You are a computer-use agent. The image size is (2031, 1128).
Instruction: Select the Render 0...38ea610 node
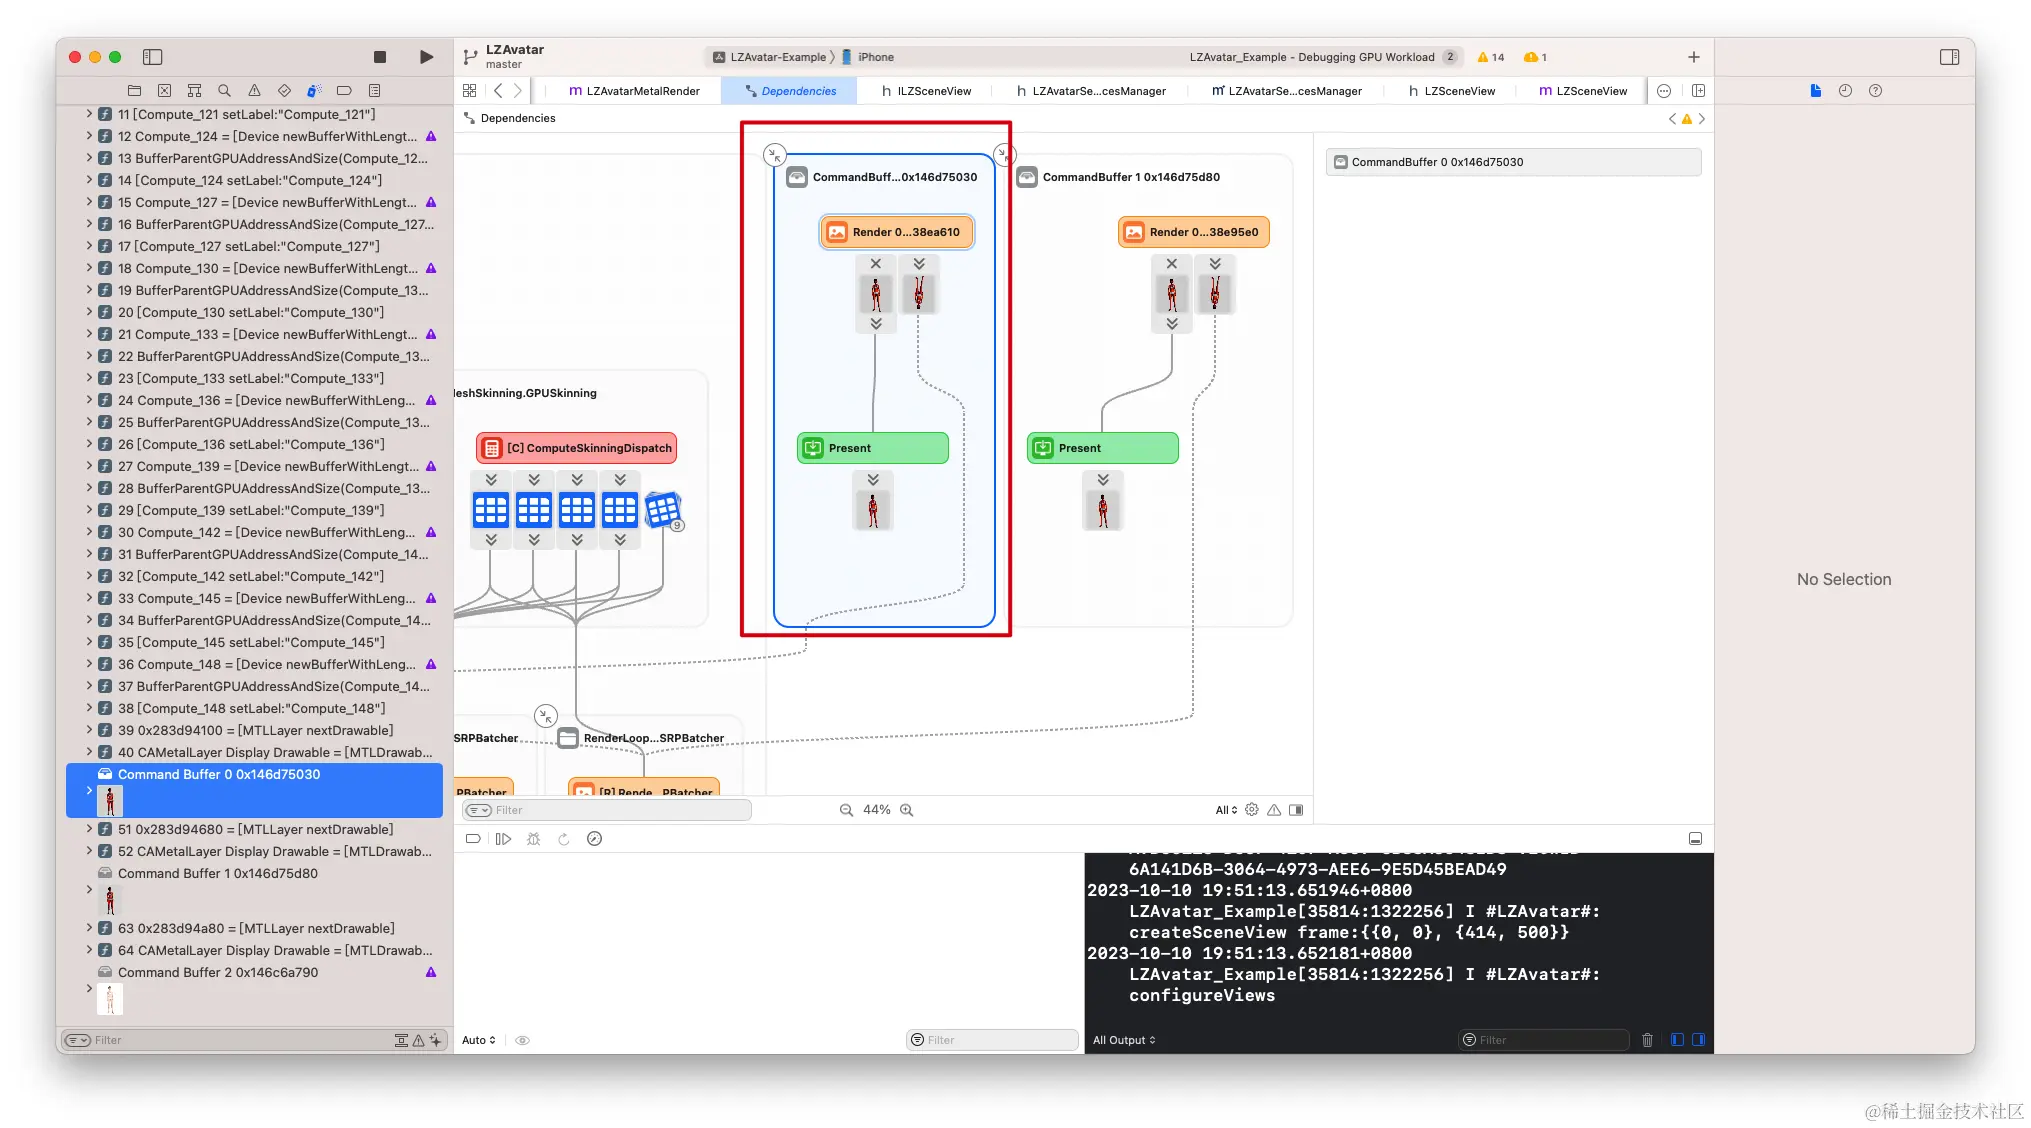(x=897, y=232)
